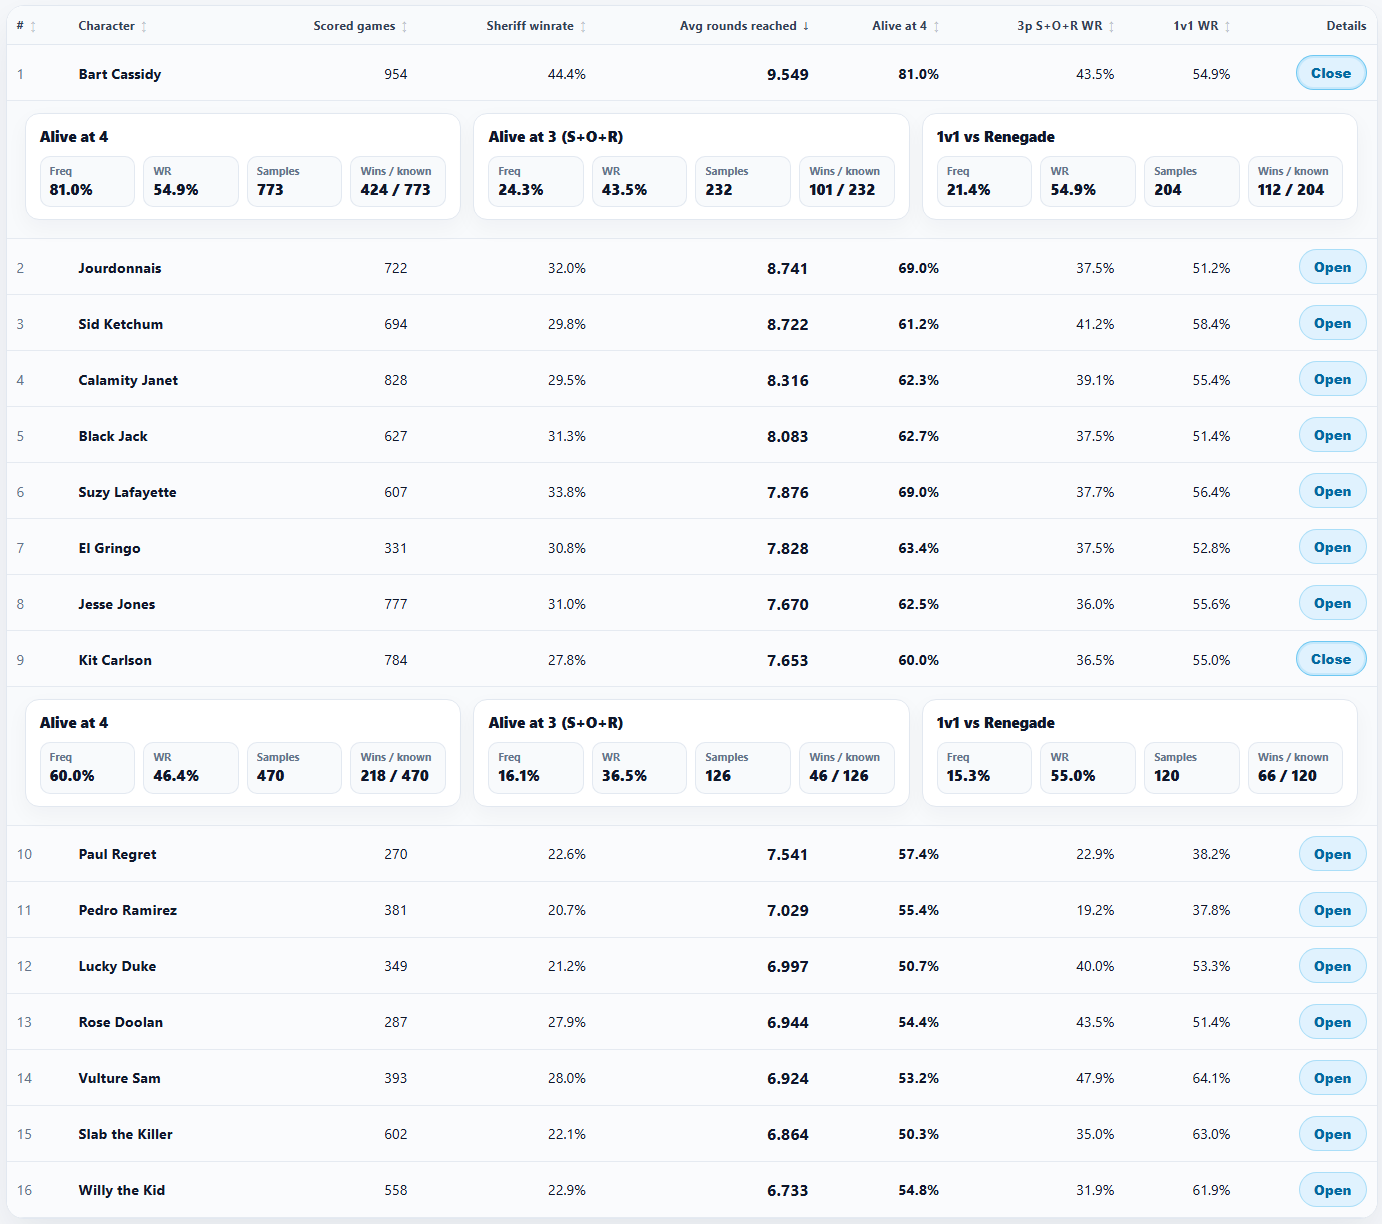1382x1224 pixels.
Task: Click Bart Cassidy Alive at 4 WR card
Action: [x=191, y=181]
